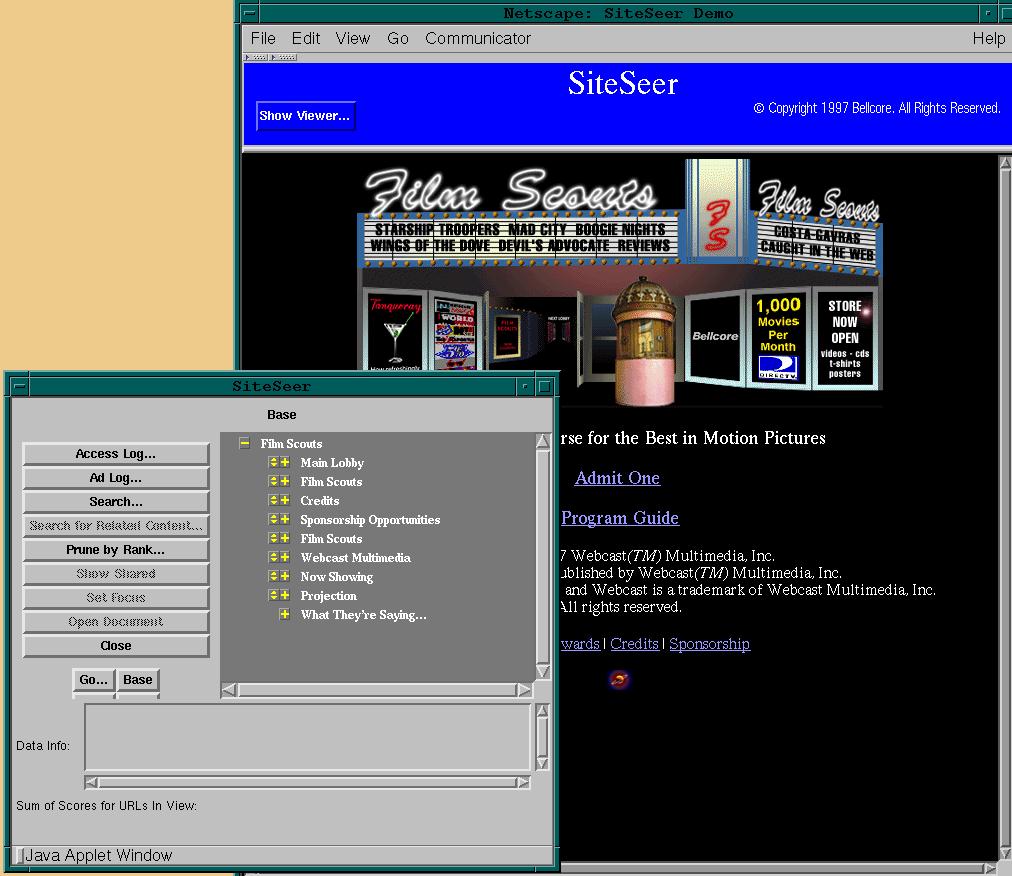This screenshot has width=1012, height=876.
Task: Click the Search... button
Action: 116,502
